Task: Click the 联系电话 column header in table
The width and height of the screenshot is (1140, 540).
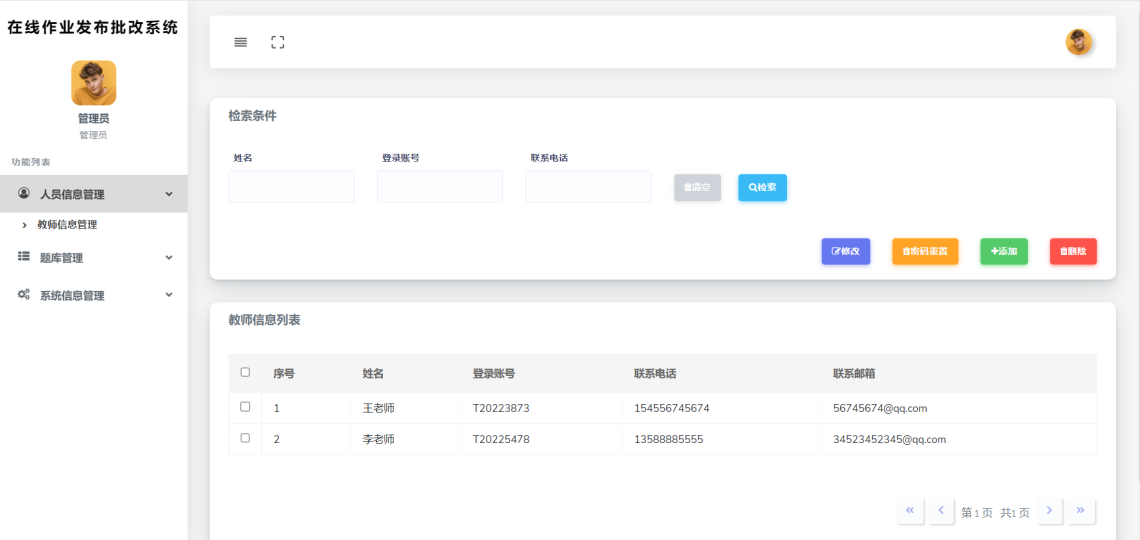Action: pyautogui.click(x=655, y=374)
